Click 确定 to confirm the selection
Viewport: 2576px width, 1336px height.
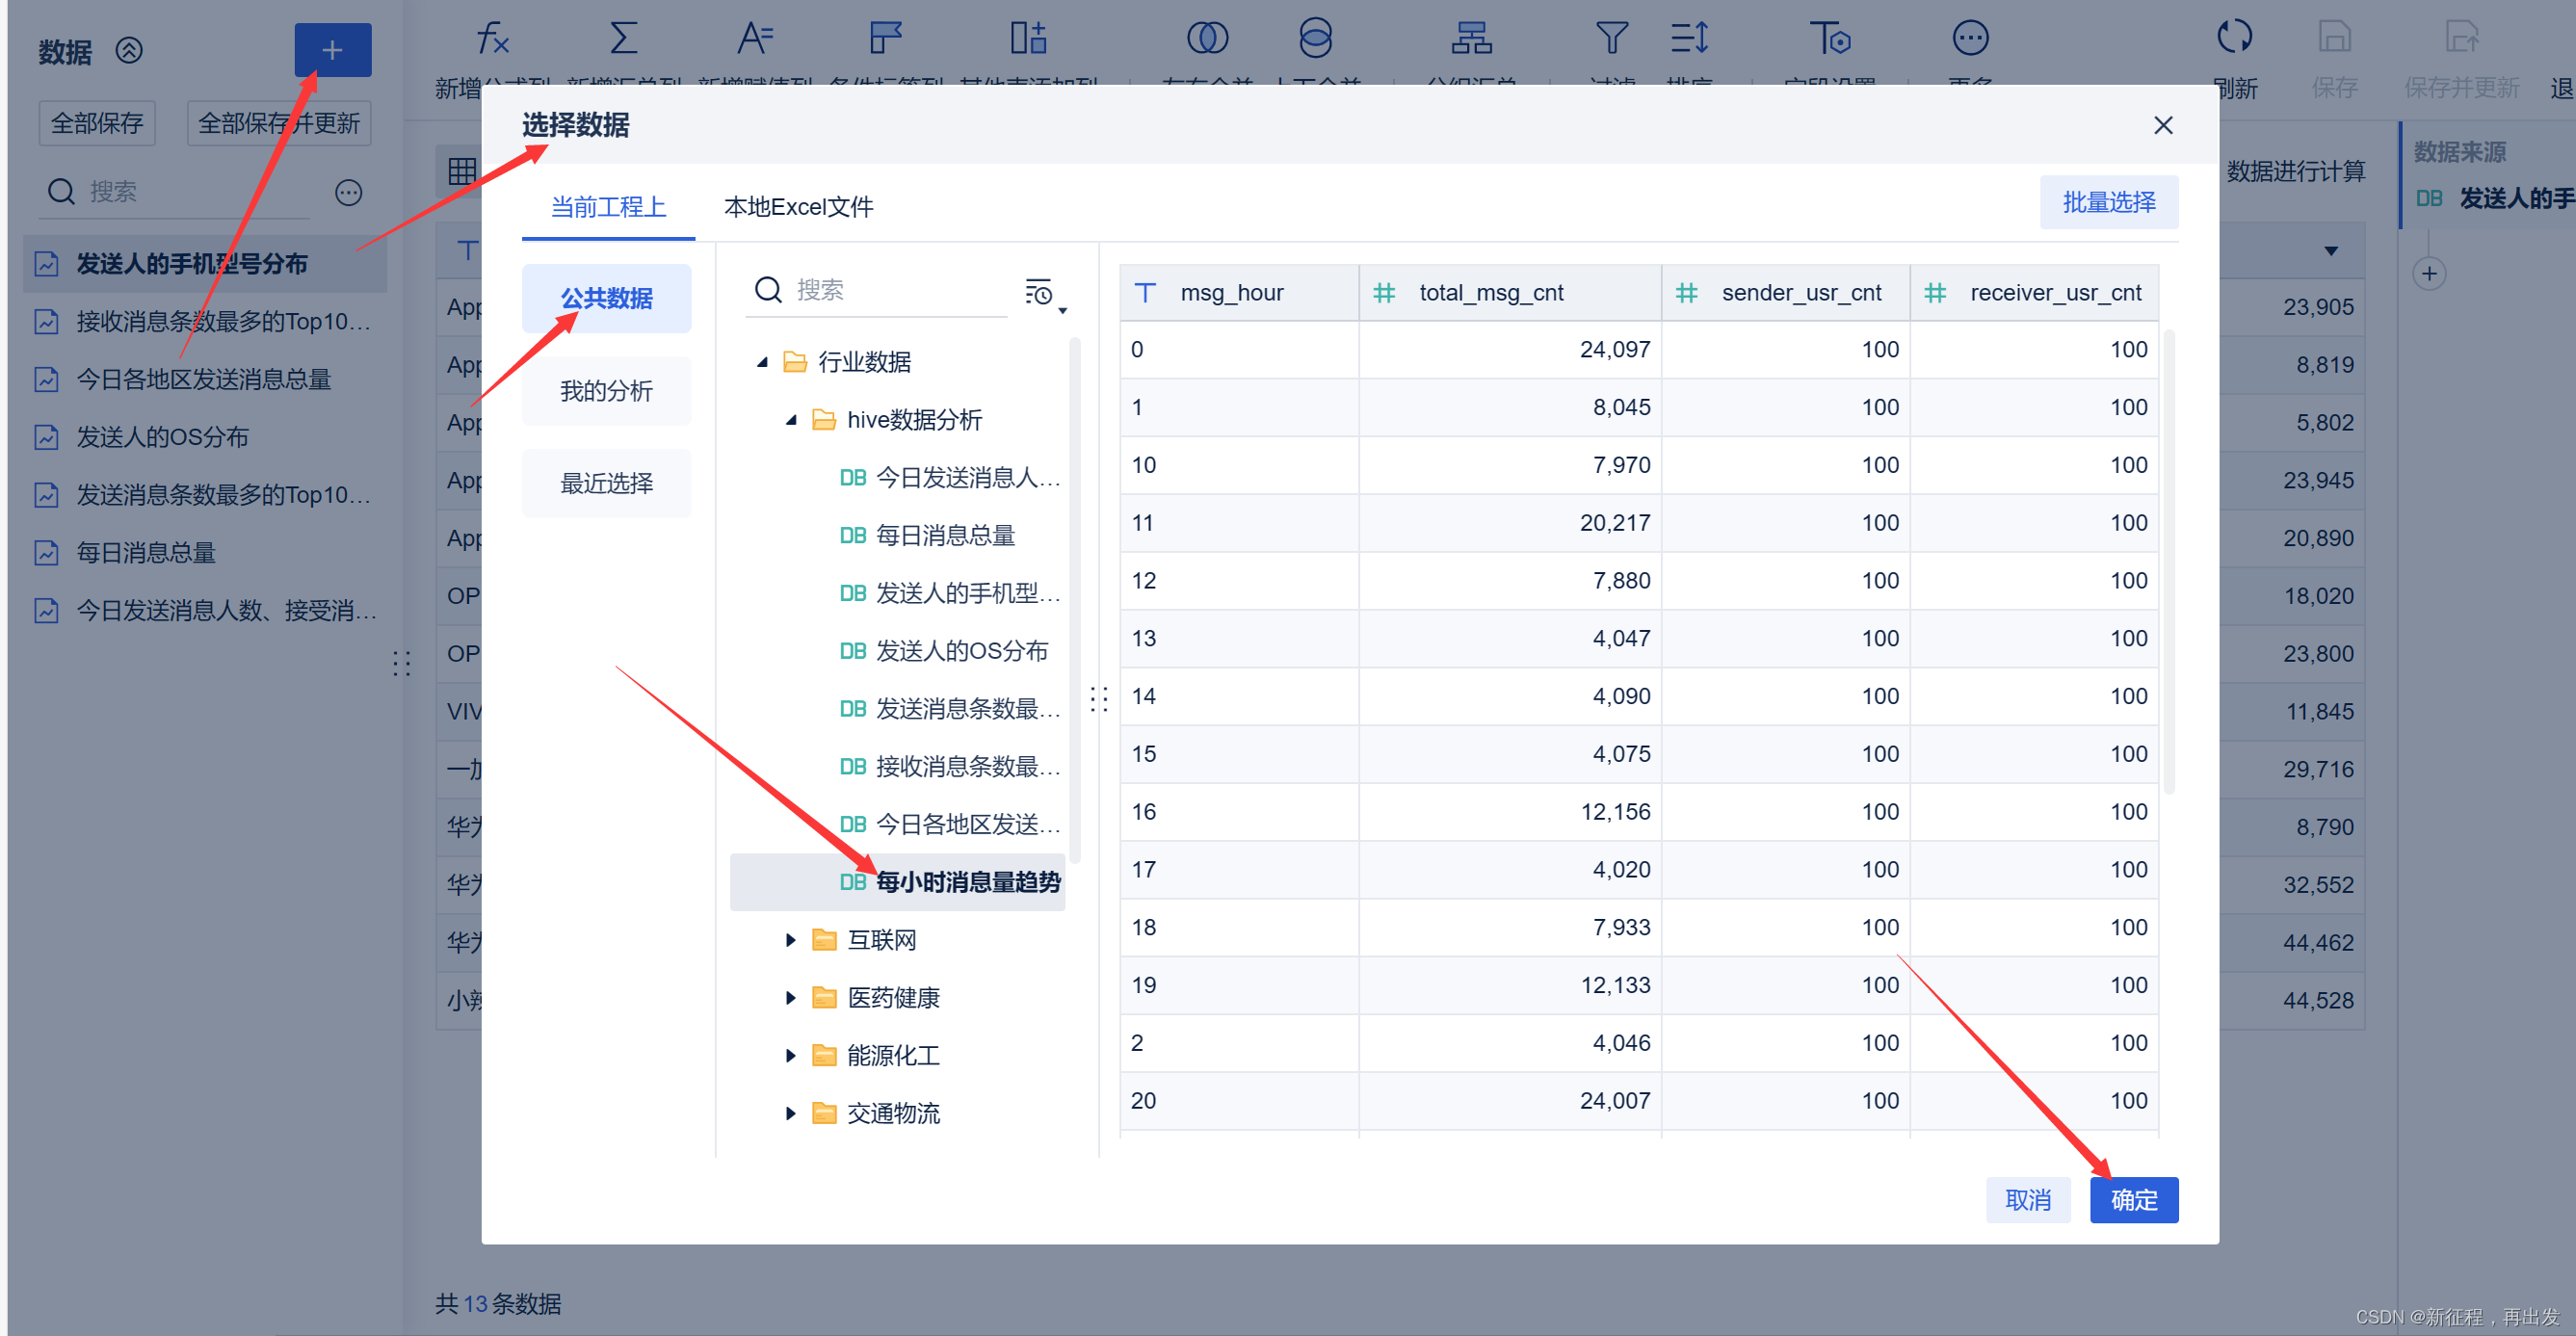point(2133,1200)
